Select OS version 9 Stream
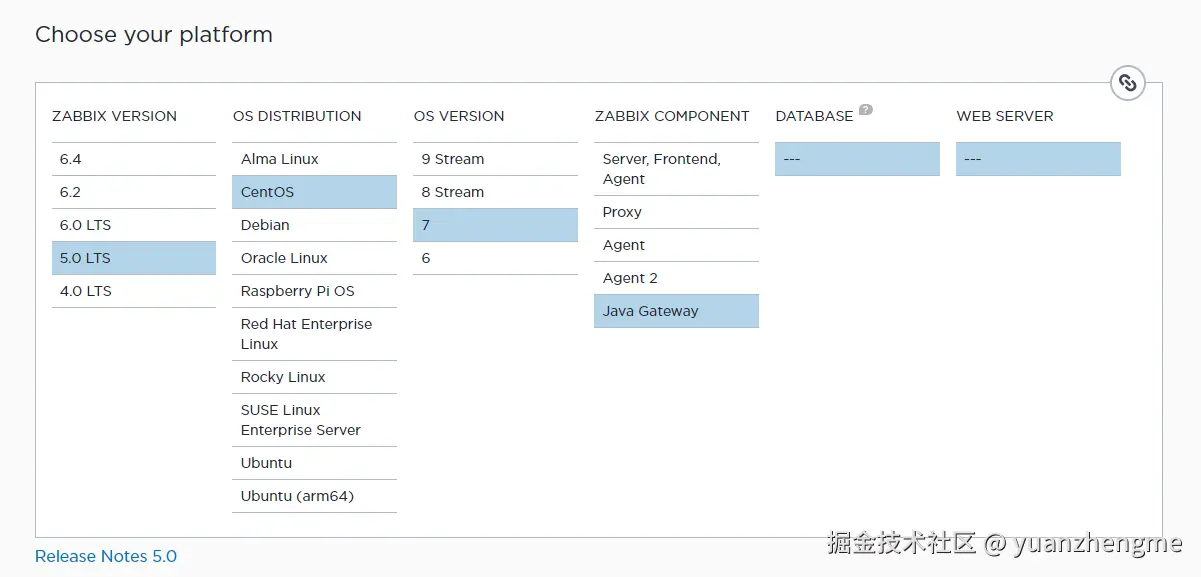1201x577 pixels. (495, 159)
